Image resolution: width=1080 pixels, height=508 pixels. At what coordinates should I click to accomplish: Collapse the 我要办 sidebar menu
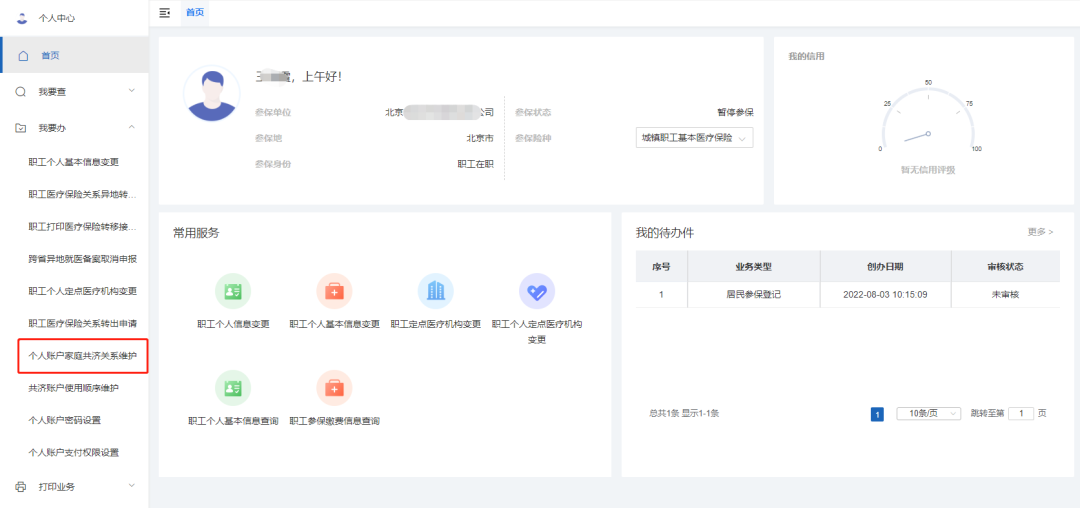[x=74, y=128]
